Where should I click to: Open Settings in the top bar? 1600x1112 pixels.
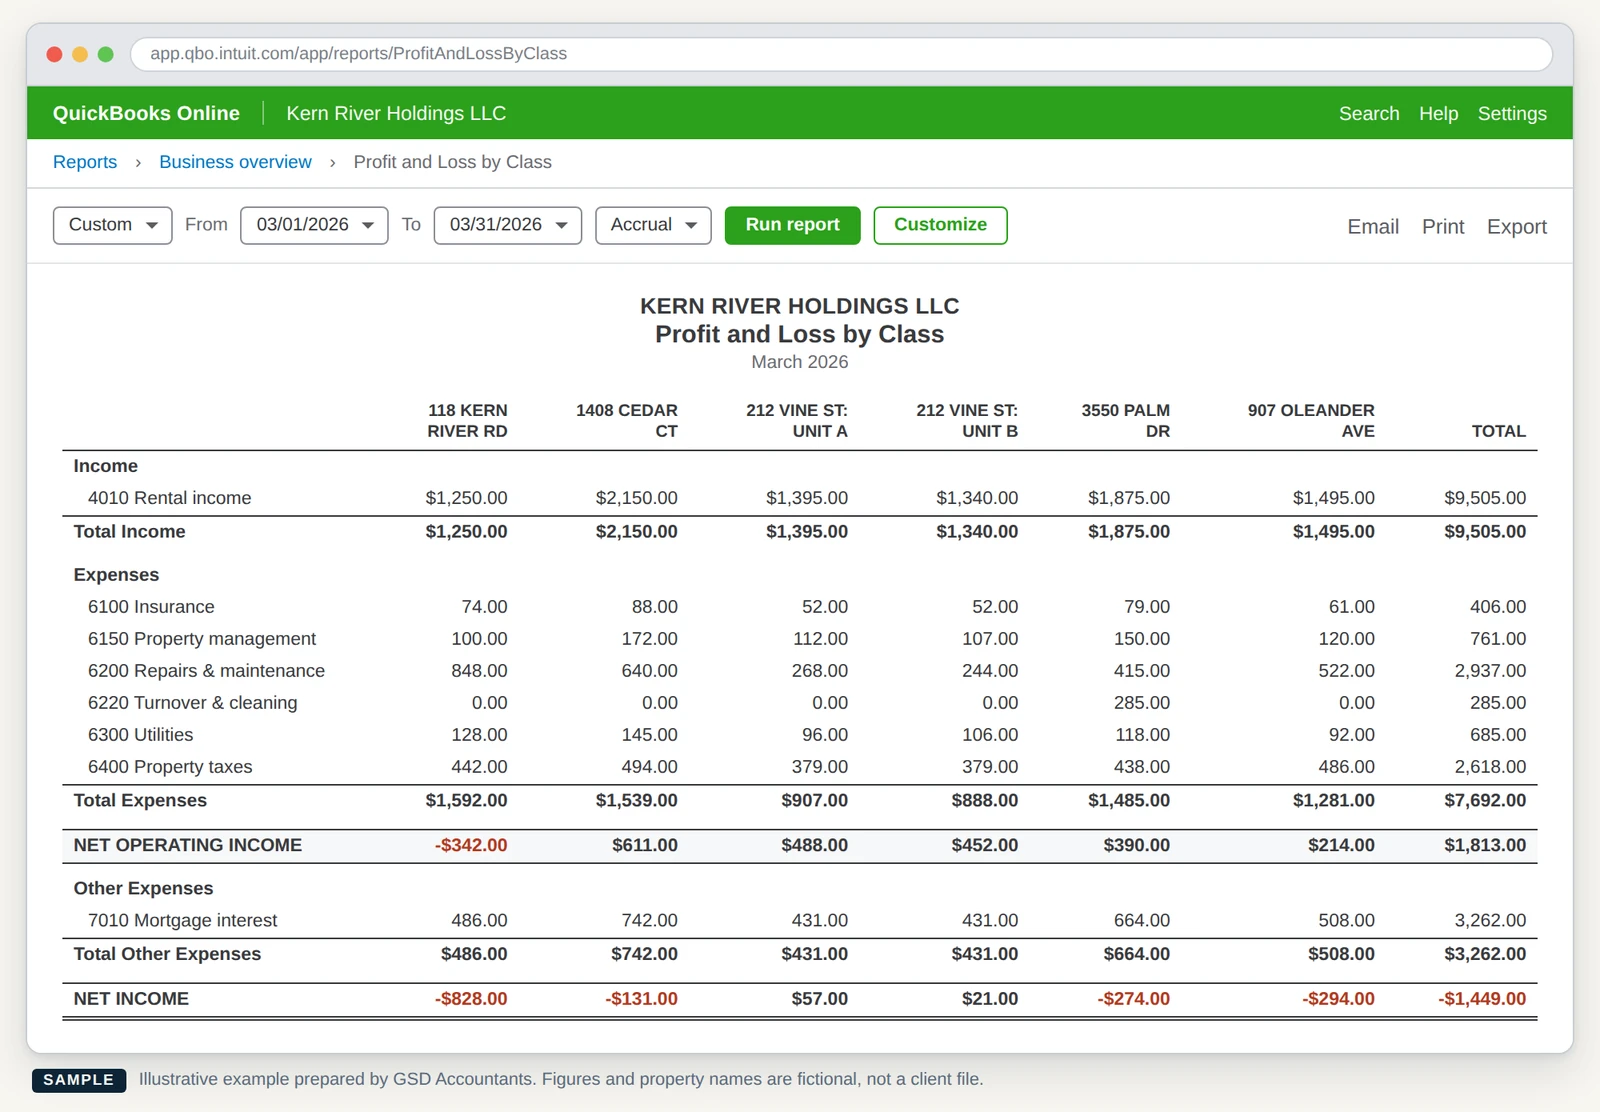pyautogui.click(x=1512, y=113)
